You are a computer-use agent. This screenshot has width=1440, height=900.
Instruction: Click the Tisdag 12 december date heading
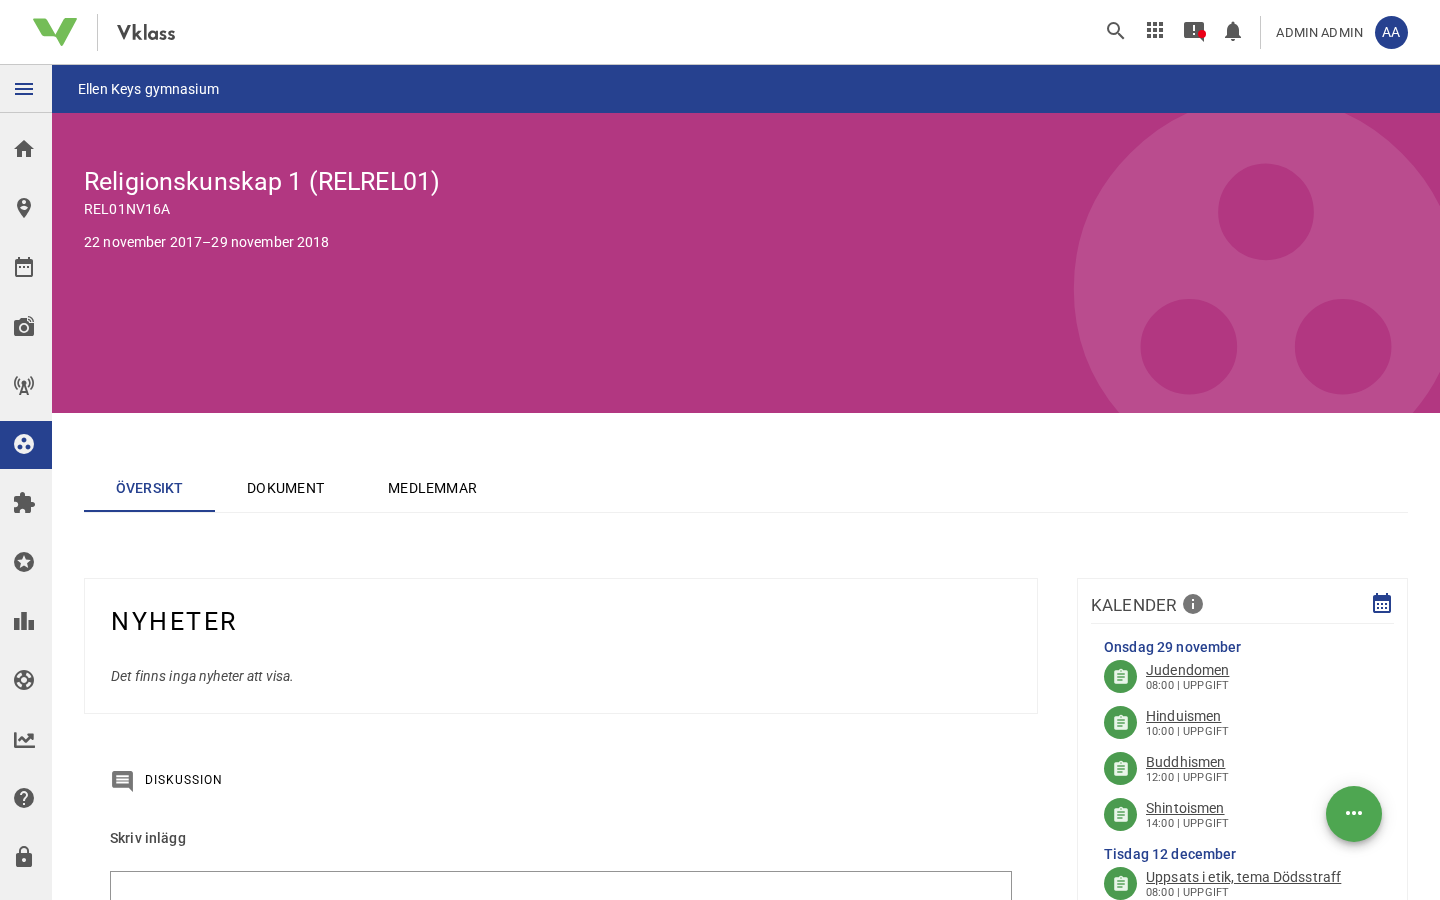point(1170,854)
